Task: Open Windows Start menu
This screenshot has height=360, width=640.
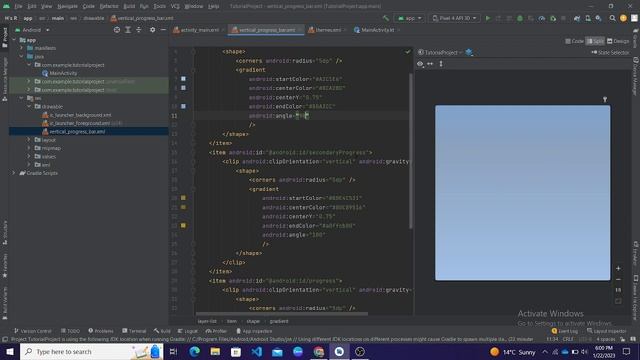Action: click(9, 351)
